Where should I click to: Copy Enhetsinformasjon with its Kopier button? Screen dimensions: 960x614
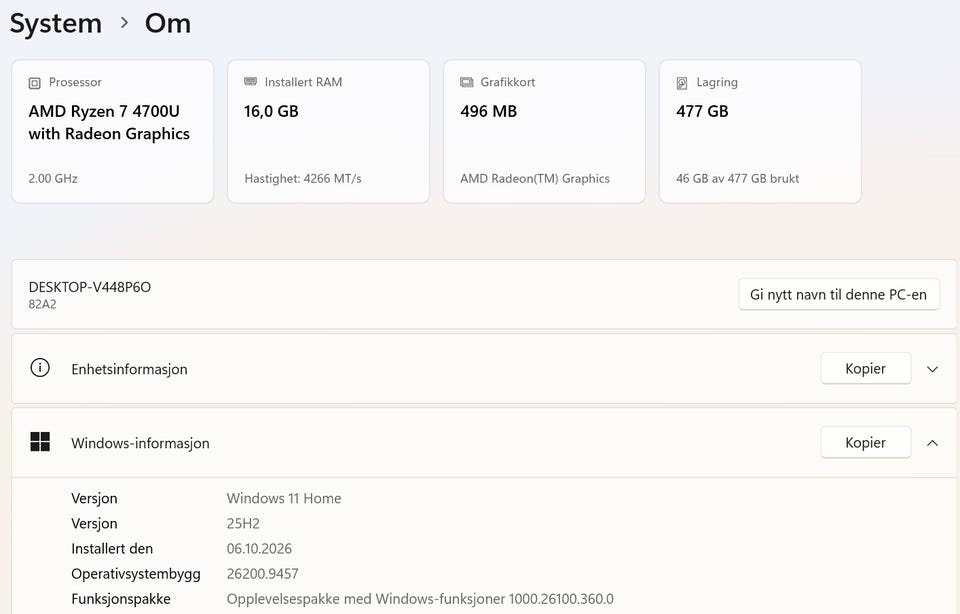click(866, 369)
